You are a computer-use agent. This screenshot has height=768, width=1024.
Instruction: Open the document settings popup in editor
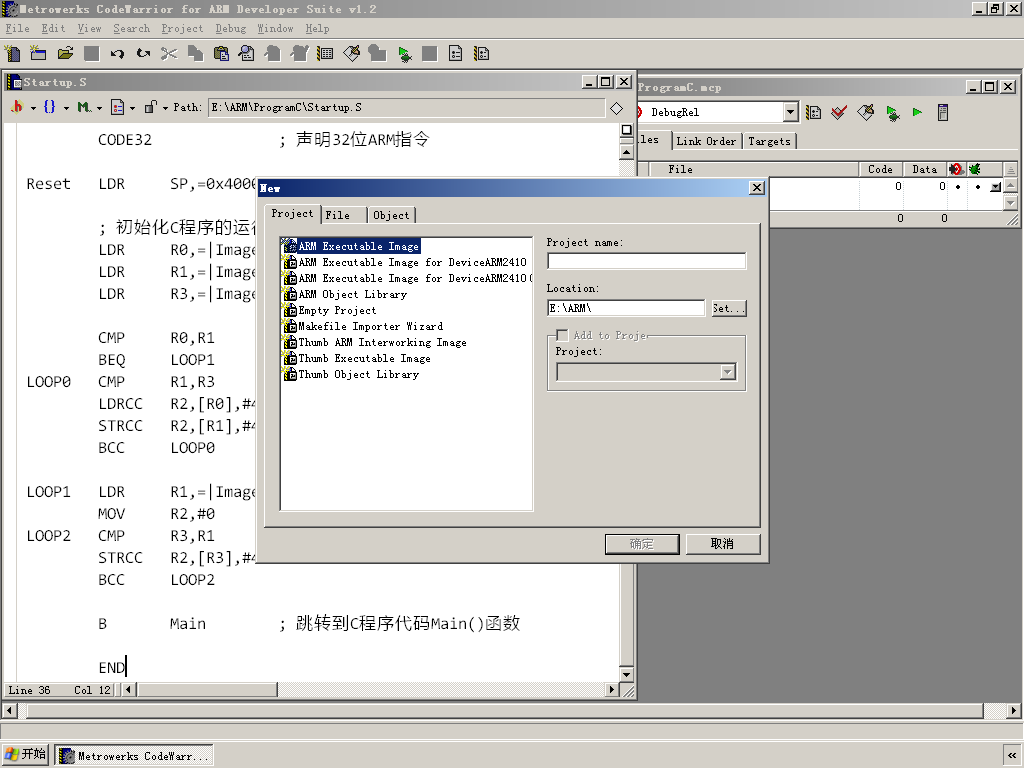(123, 107)
